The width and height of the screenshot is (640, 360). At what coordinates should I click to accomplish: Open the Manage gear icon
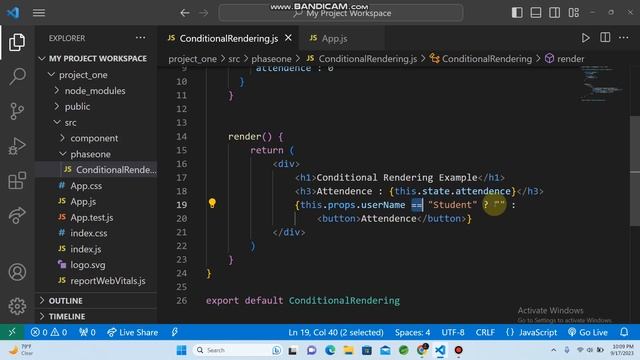(17, 306)
